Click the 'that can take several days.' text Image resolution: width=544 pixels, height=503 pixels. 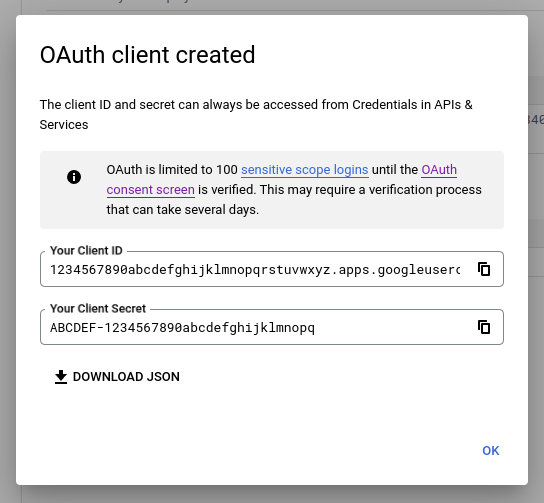click(183, 210)
